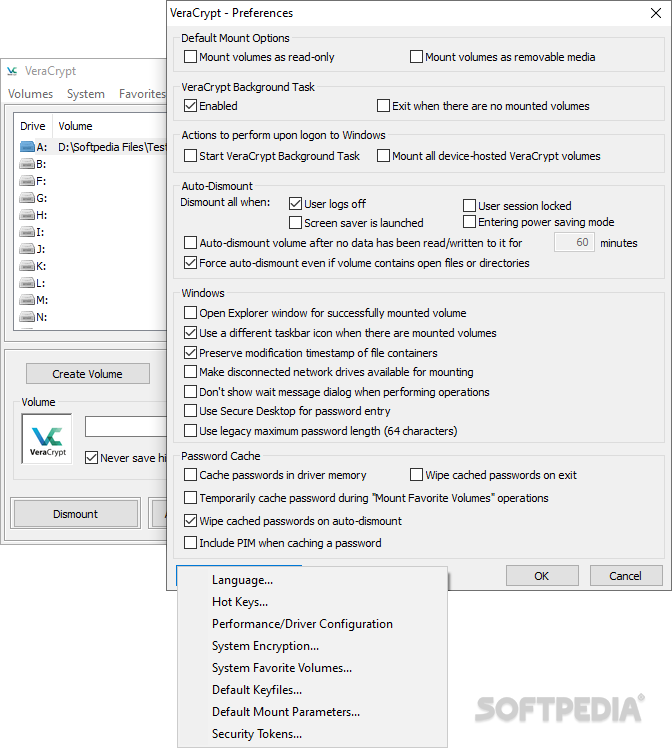Select the D:\Softpedia Files volume path

pyautogui.click(x=112, y=147)
